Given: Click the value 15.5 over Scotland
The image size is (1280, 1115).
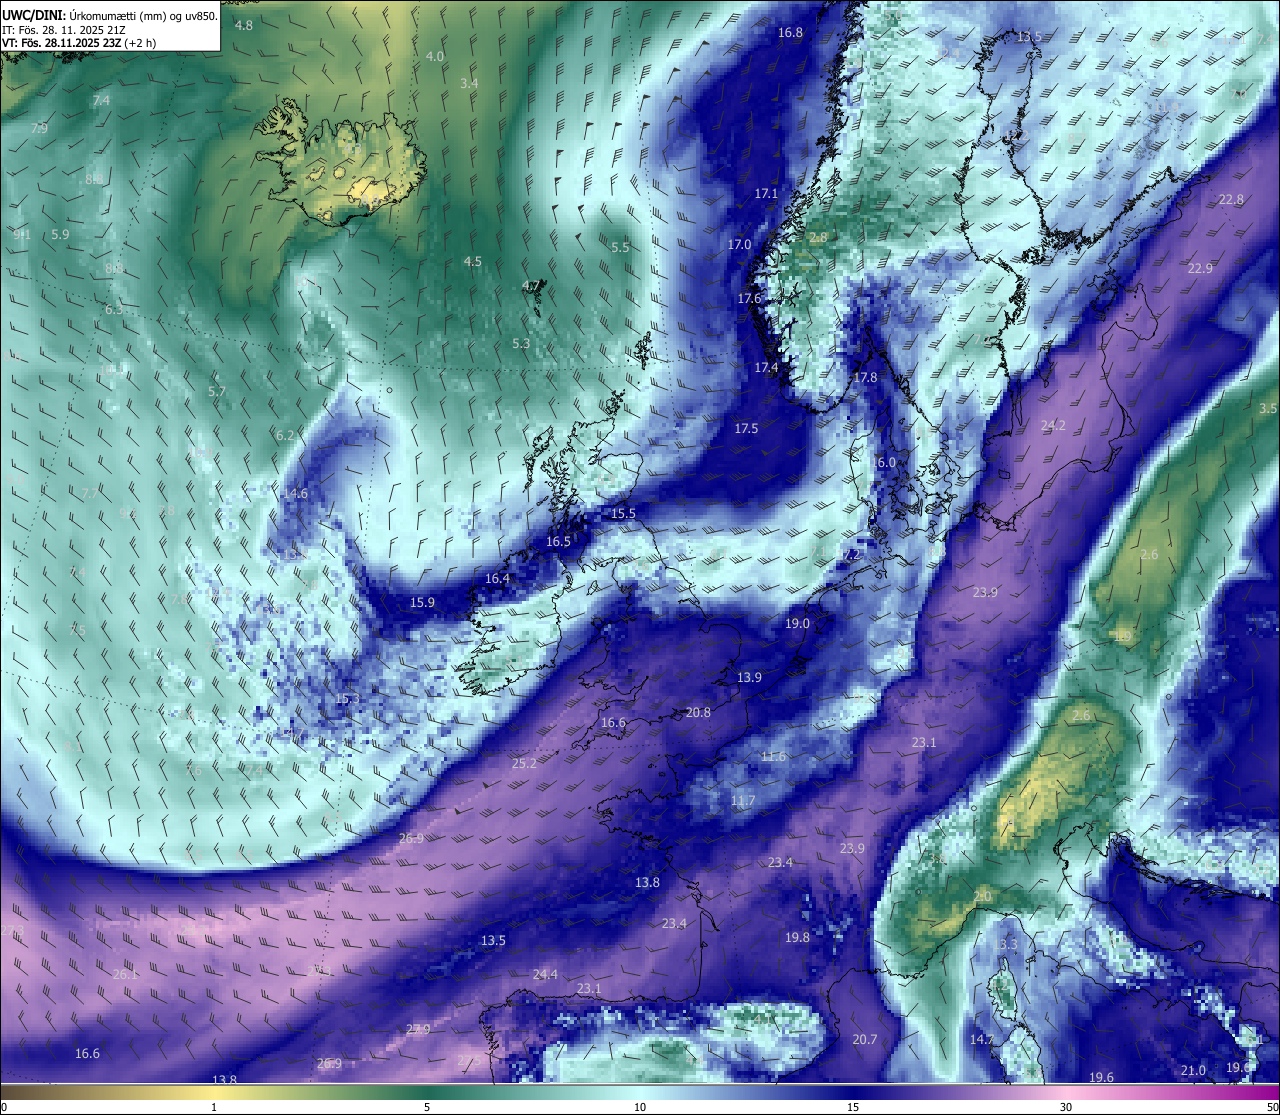Looking at the screenshot, I should point(623,514).
